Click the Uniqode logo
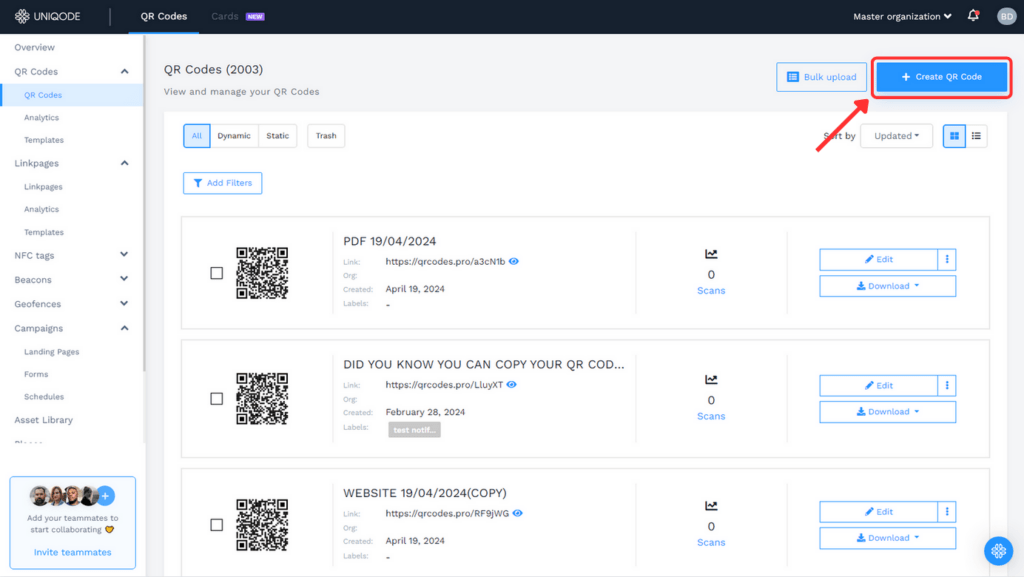The height and width of the screenshot is (577, 1024). 45,15
